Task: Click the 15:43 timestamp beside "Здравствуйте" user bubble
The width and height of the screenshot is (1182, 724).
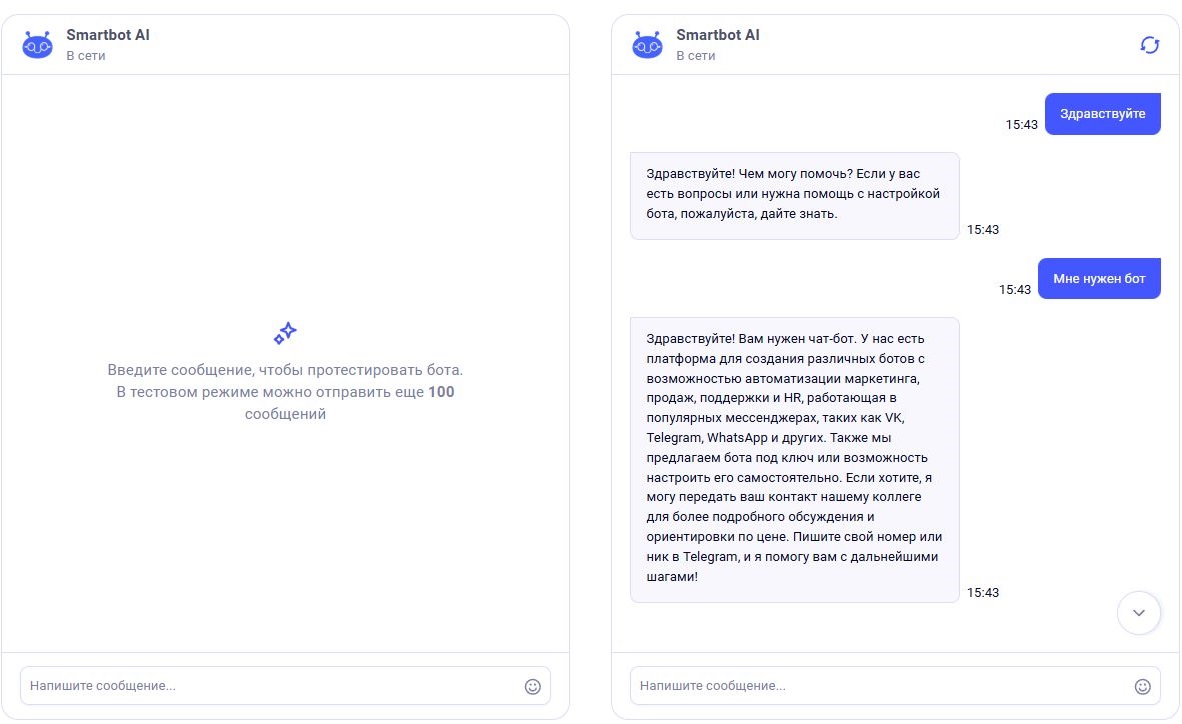Action: coord(1021,125)
